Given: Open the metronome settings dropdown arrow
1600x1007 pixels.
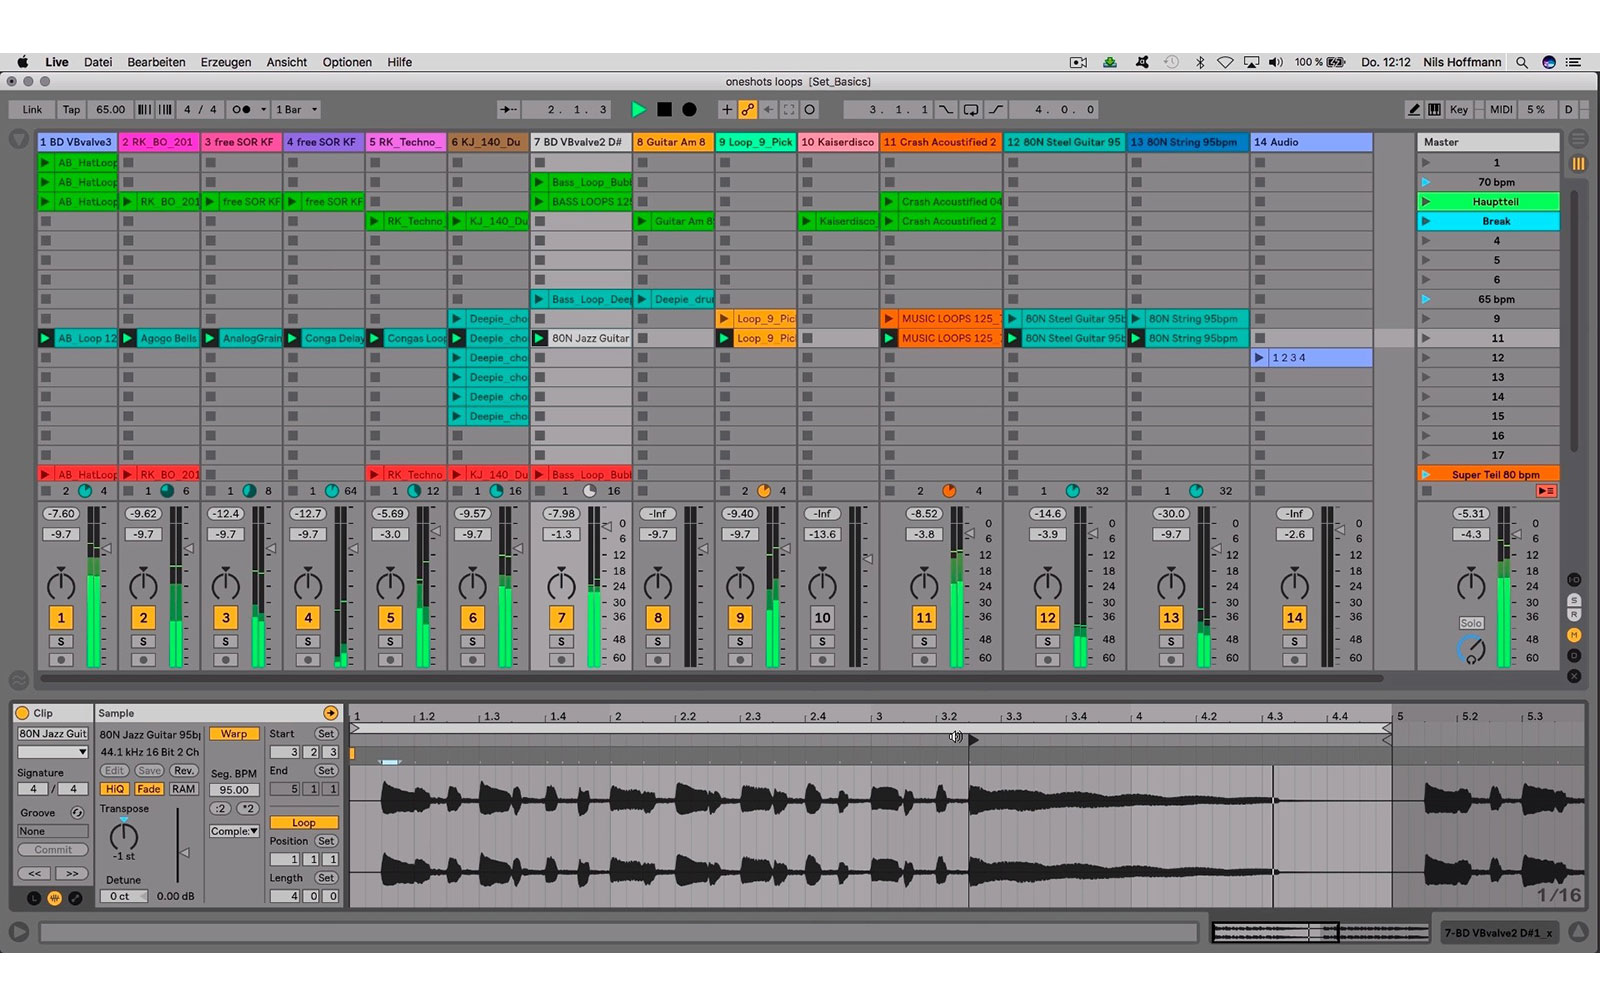Looking at the screenshot, I should pos(264,109).
